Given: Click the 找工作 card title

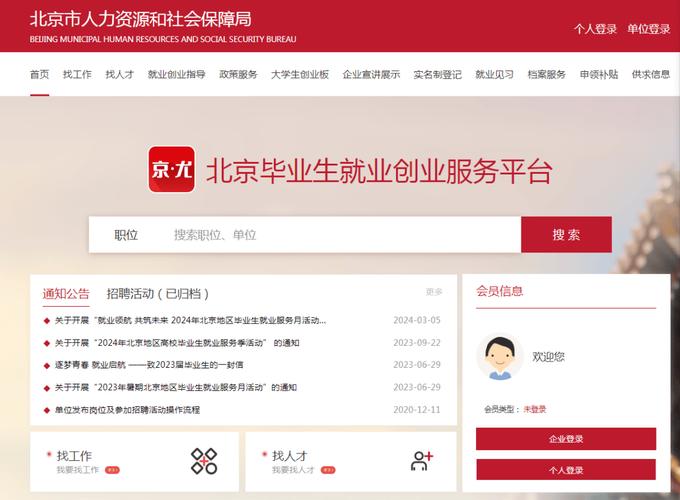Looking at the screenshot, I should coord(74,456).
